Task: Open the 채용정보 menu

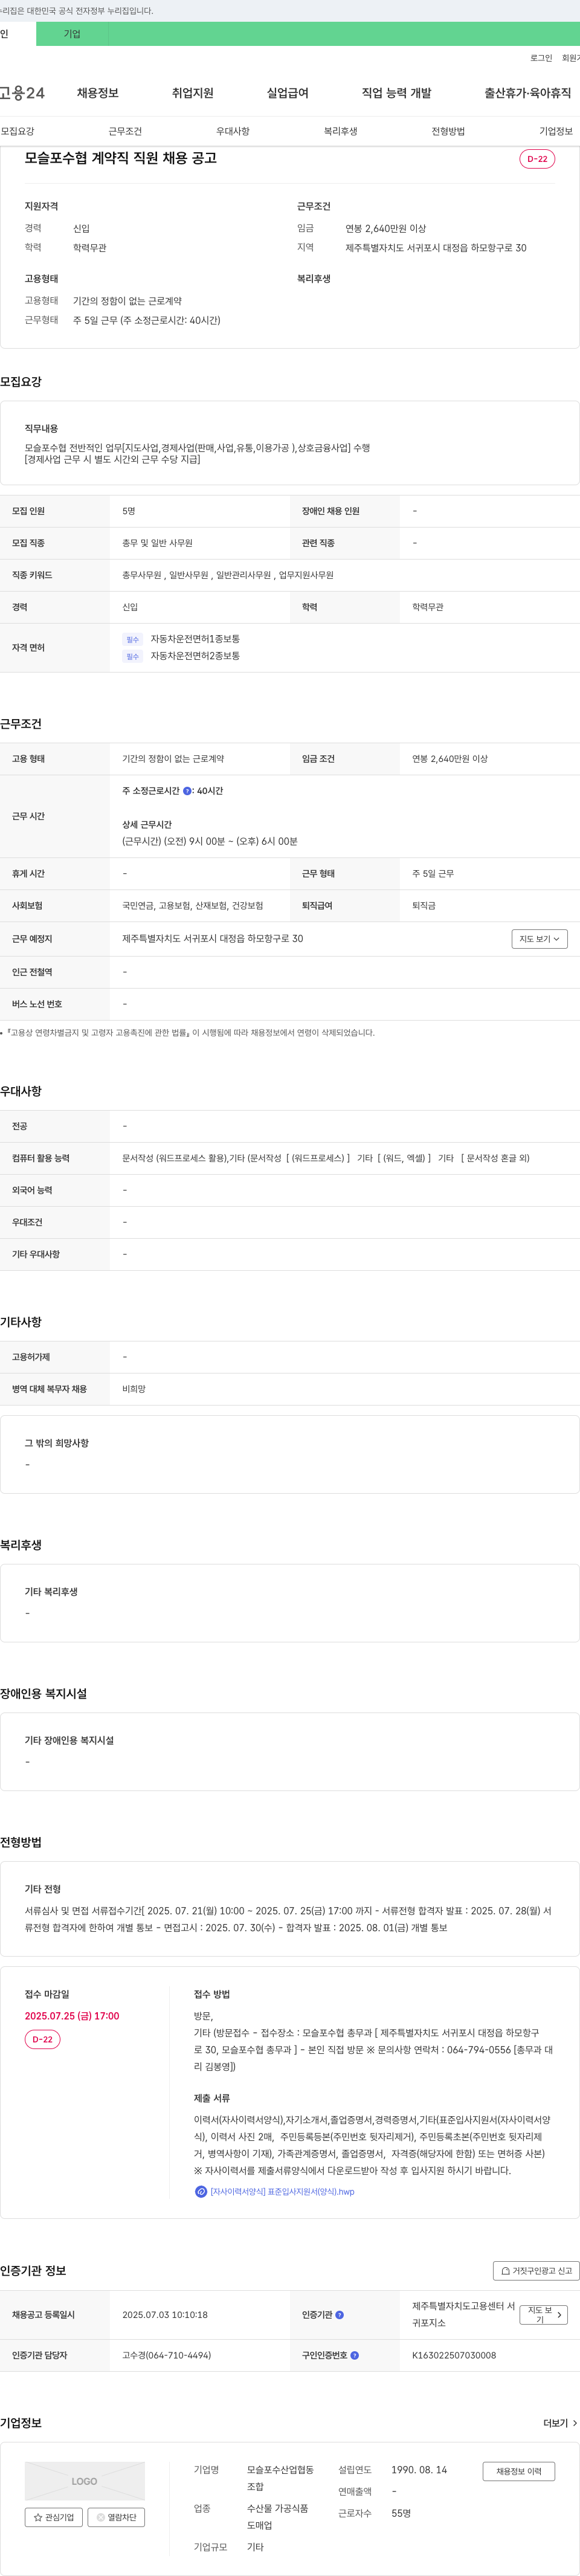Action: click(x=98, y=93)
